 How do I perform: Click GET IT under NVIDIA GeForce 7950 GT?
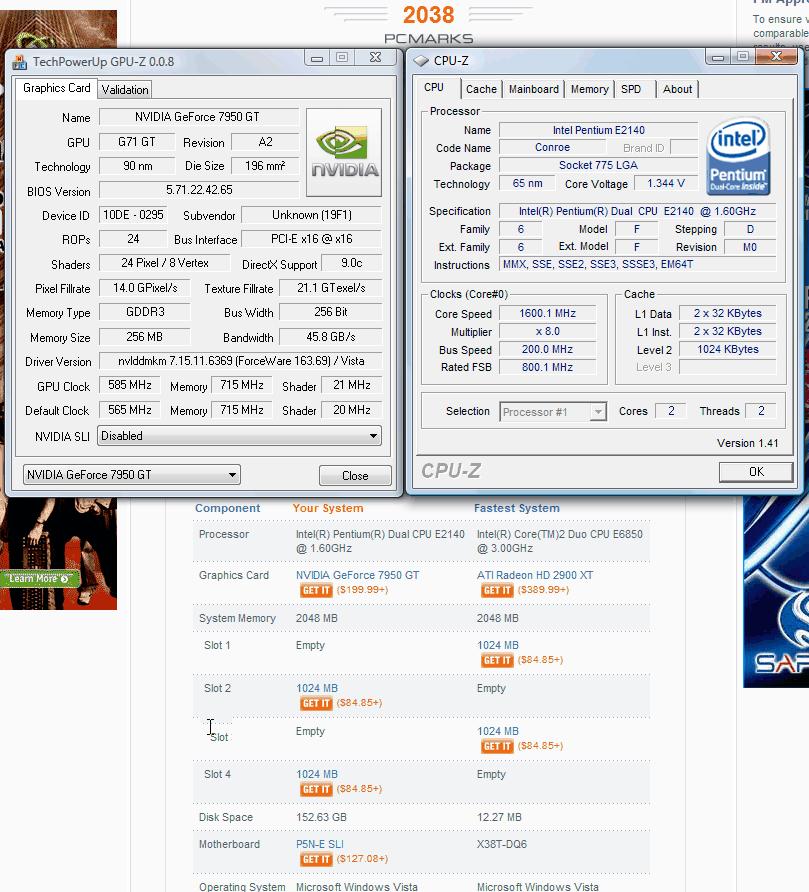pyautogui.click(x=316, y=590)
